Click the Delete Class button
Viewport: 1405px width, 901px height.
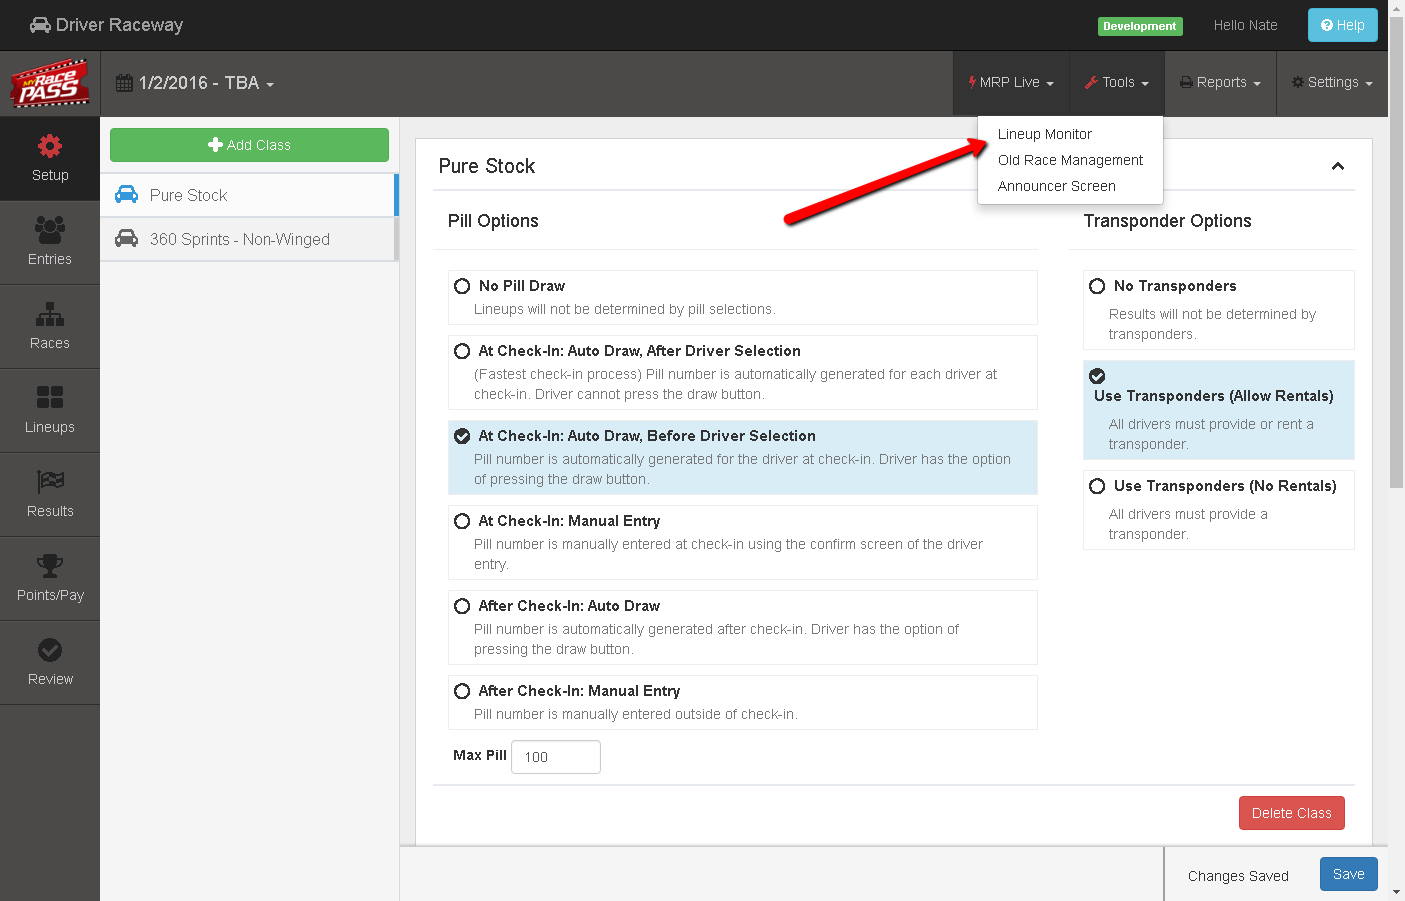[1291, 813]
